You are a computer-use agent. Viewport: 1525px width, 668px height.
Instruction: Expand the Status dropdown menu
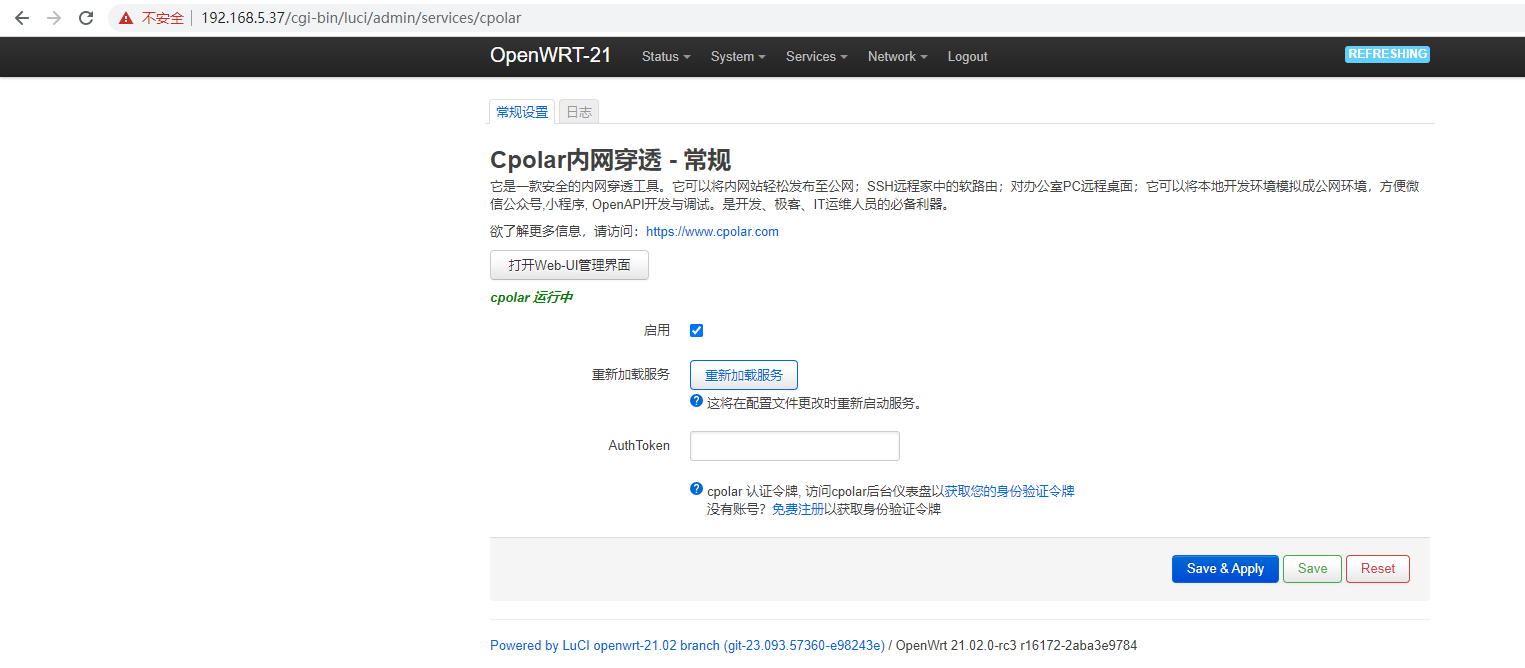click(x=666, y=57)
